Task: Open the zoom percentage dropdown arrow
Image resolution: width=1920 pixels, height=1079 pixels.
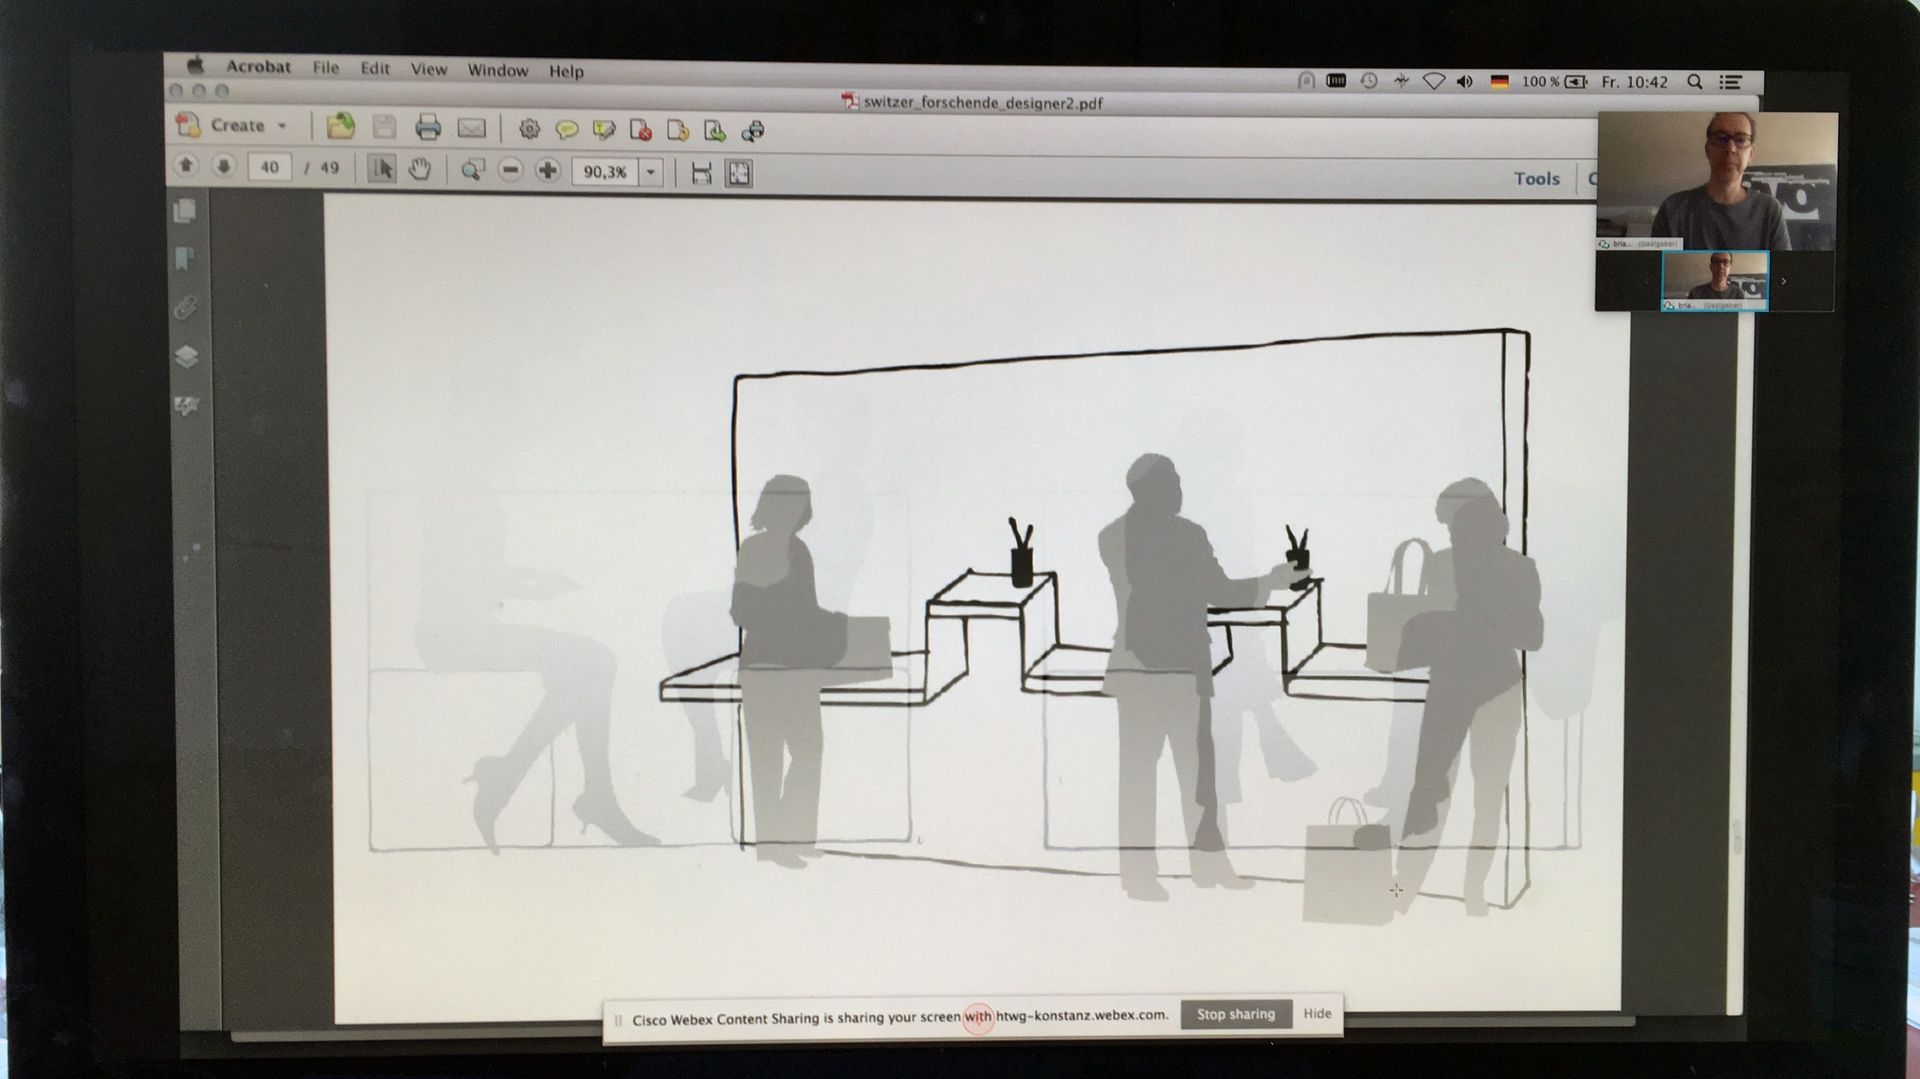Action: pos(651,172)
